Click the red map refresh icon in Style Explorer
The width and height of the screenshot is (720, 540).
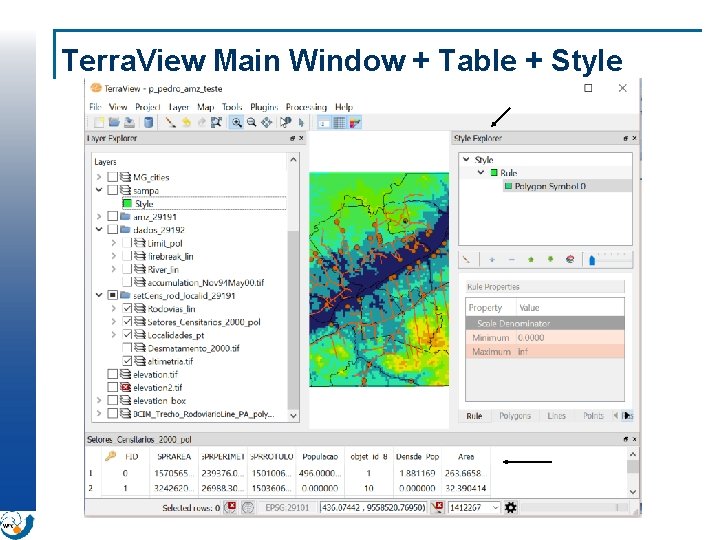(x=570, y=259)
